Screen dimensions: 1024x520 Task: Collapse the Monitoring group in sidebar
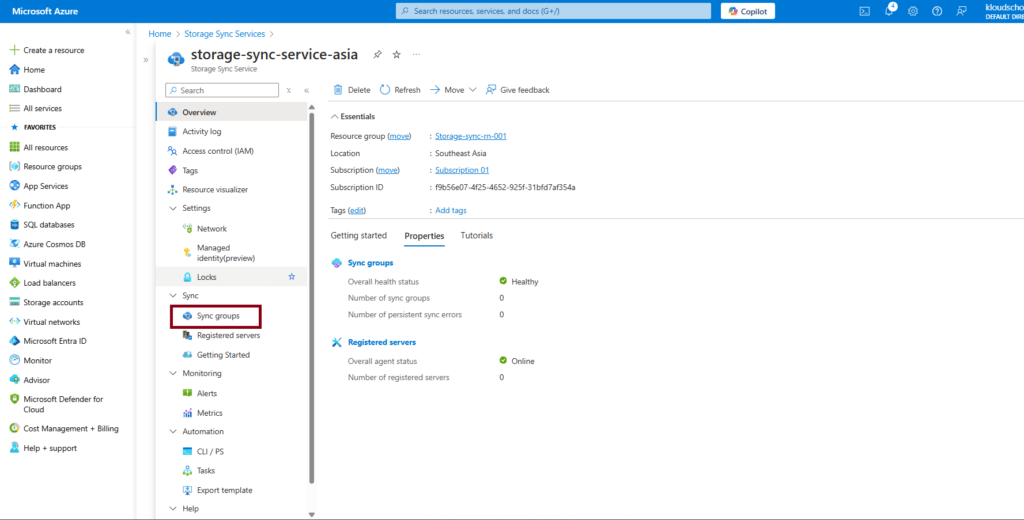pos(172,373)
